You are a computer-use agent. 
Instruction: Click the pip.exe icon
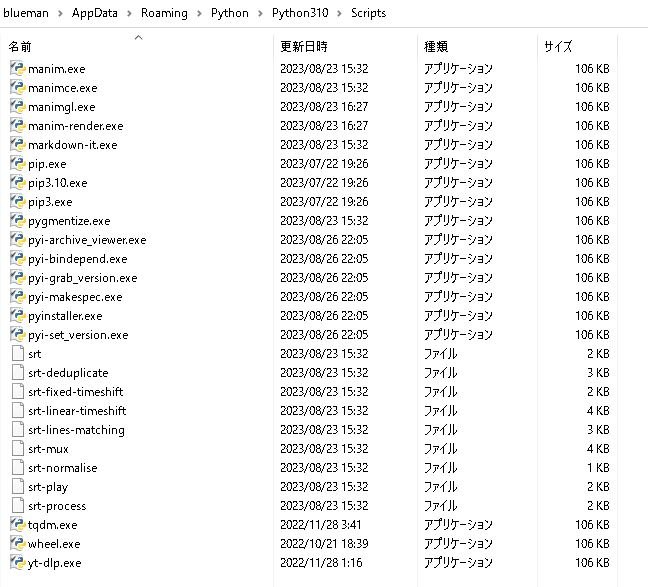coord(18,163)
